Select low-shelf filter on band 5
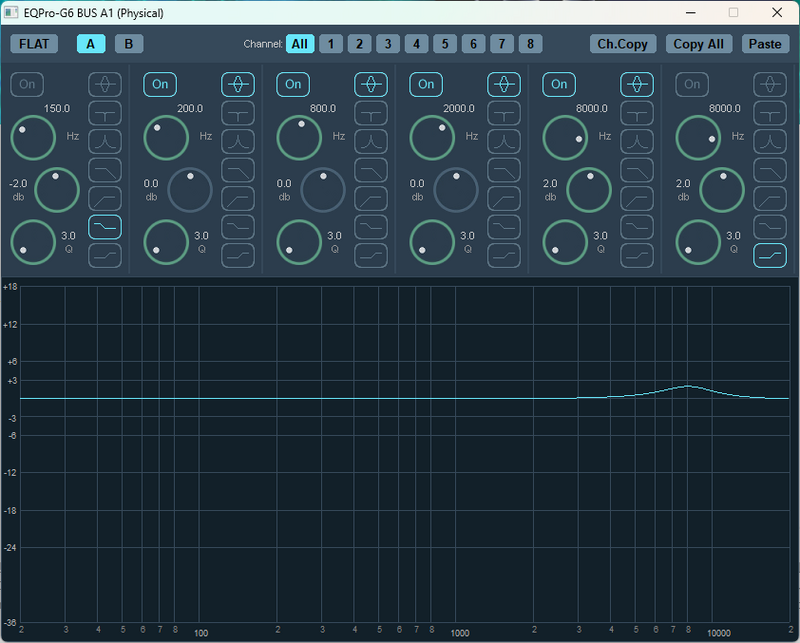The height and width of the screenshot is (643, 800). click(637, 227)
